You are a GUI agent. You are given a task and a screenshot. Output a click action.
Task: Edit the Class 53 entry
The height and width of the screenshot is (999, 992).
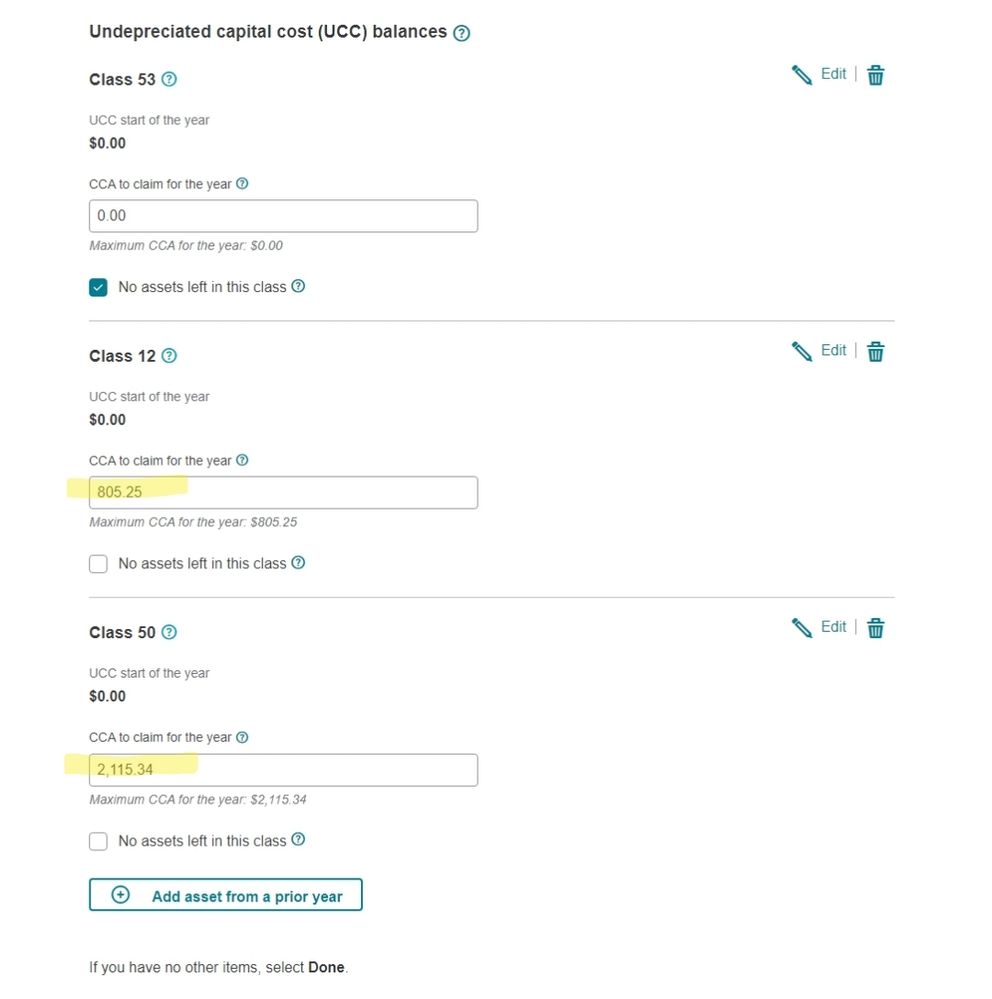tap(820, 74)
